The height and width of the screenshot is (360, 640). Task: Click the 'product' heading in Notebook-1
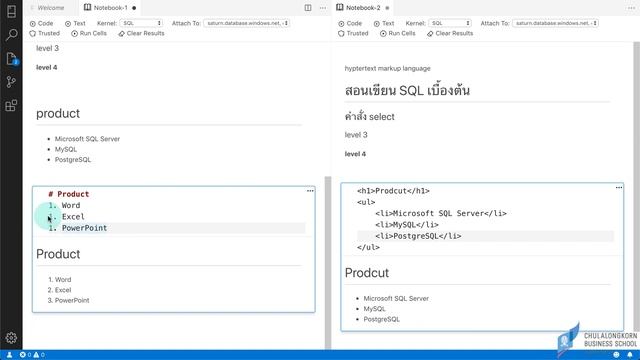click(58, 113)
